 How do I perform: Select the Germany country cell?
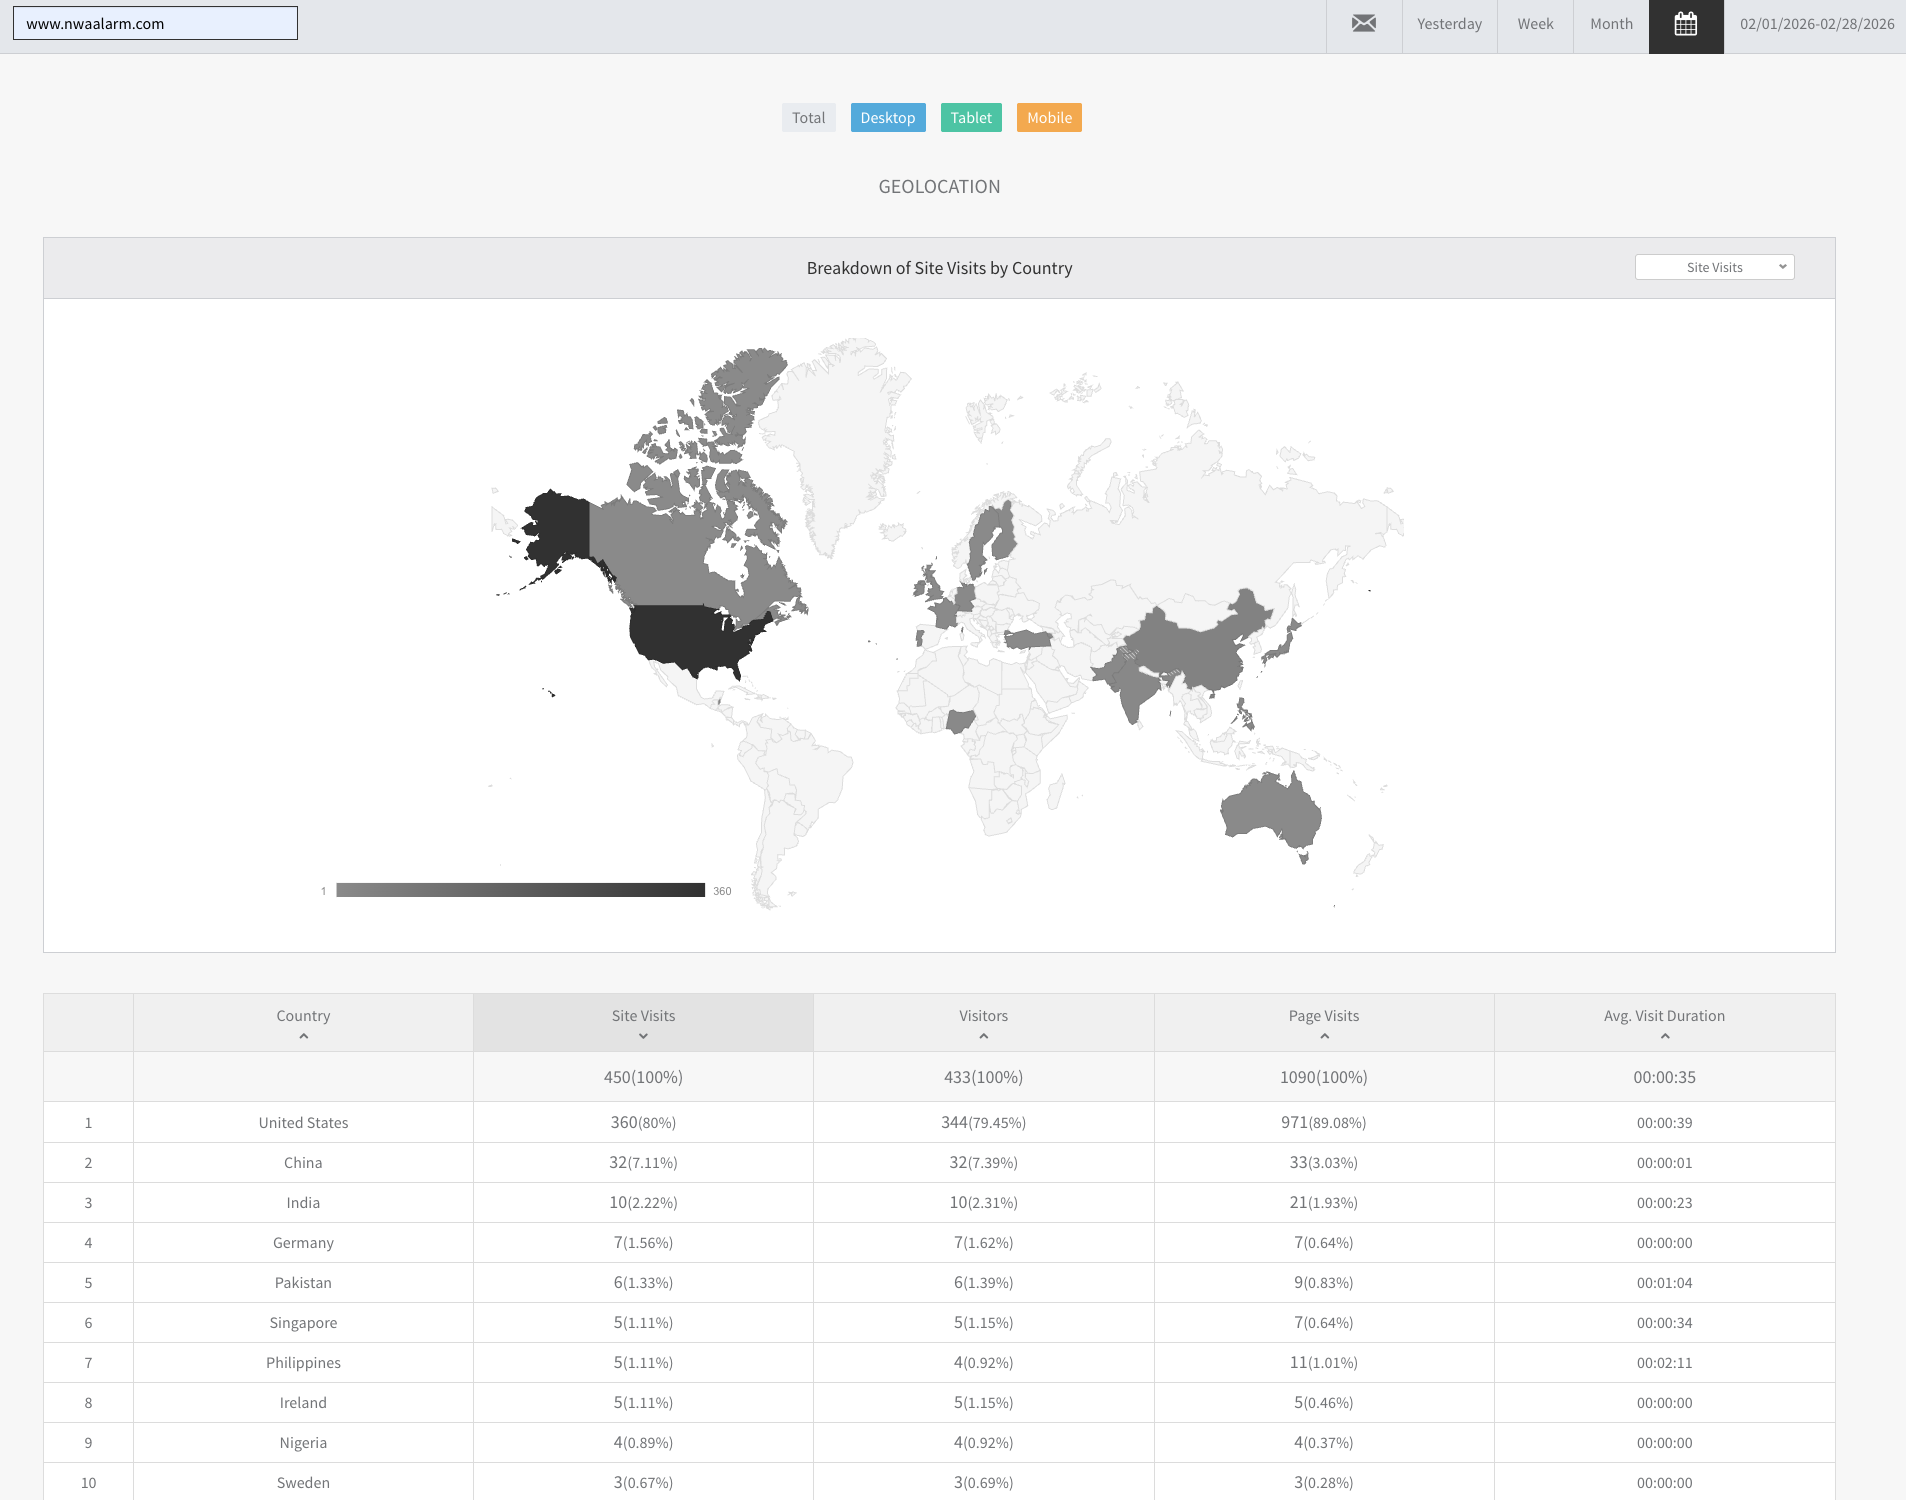coord(303,1242)
